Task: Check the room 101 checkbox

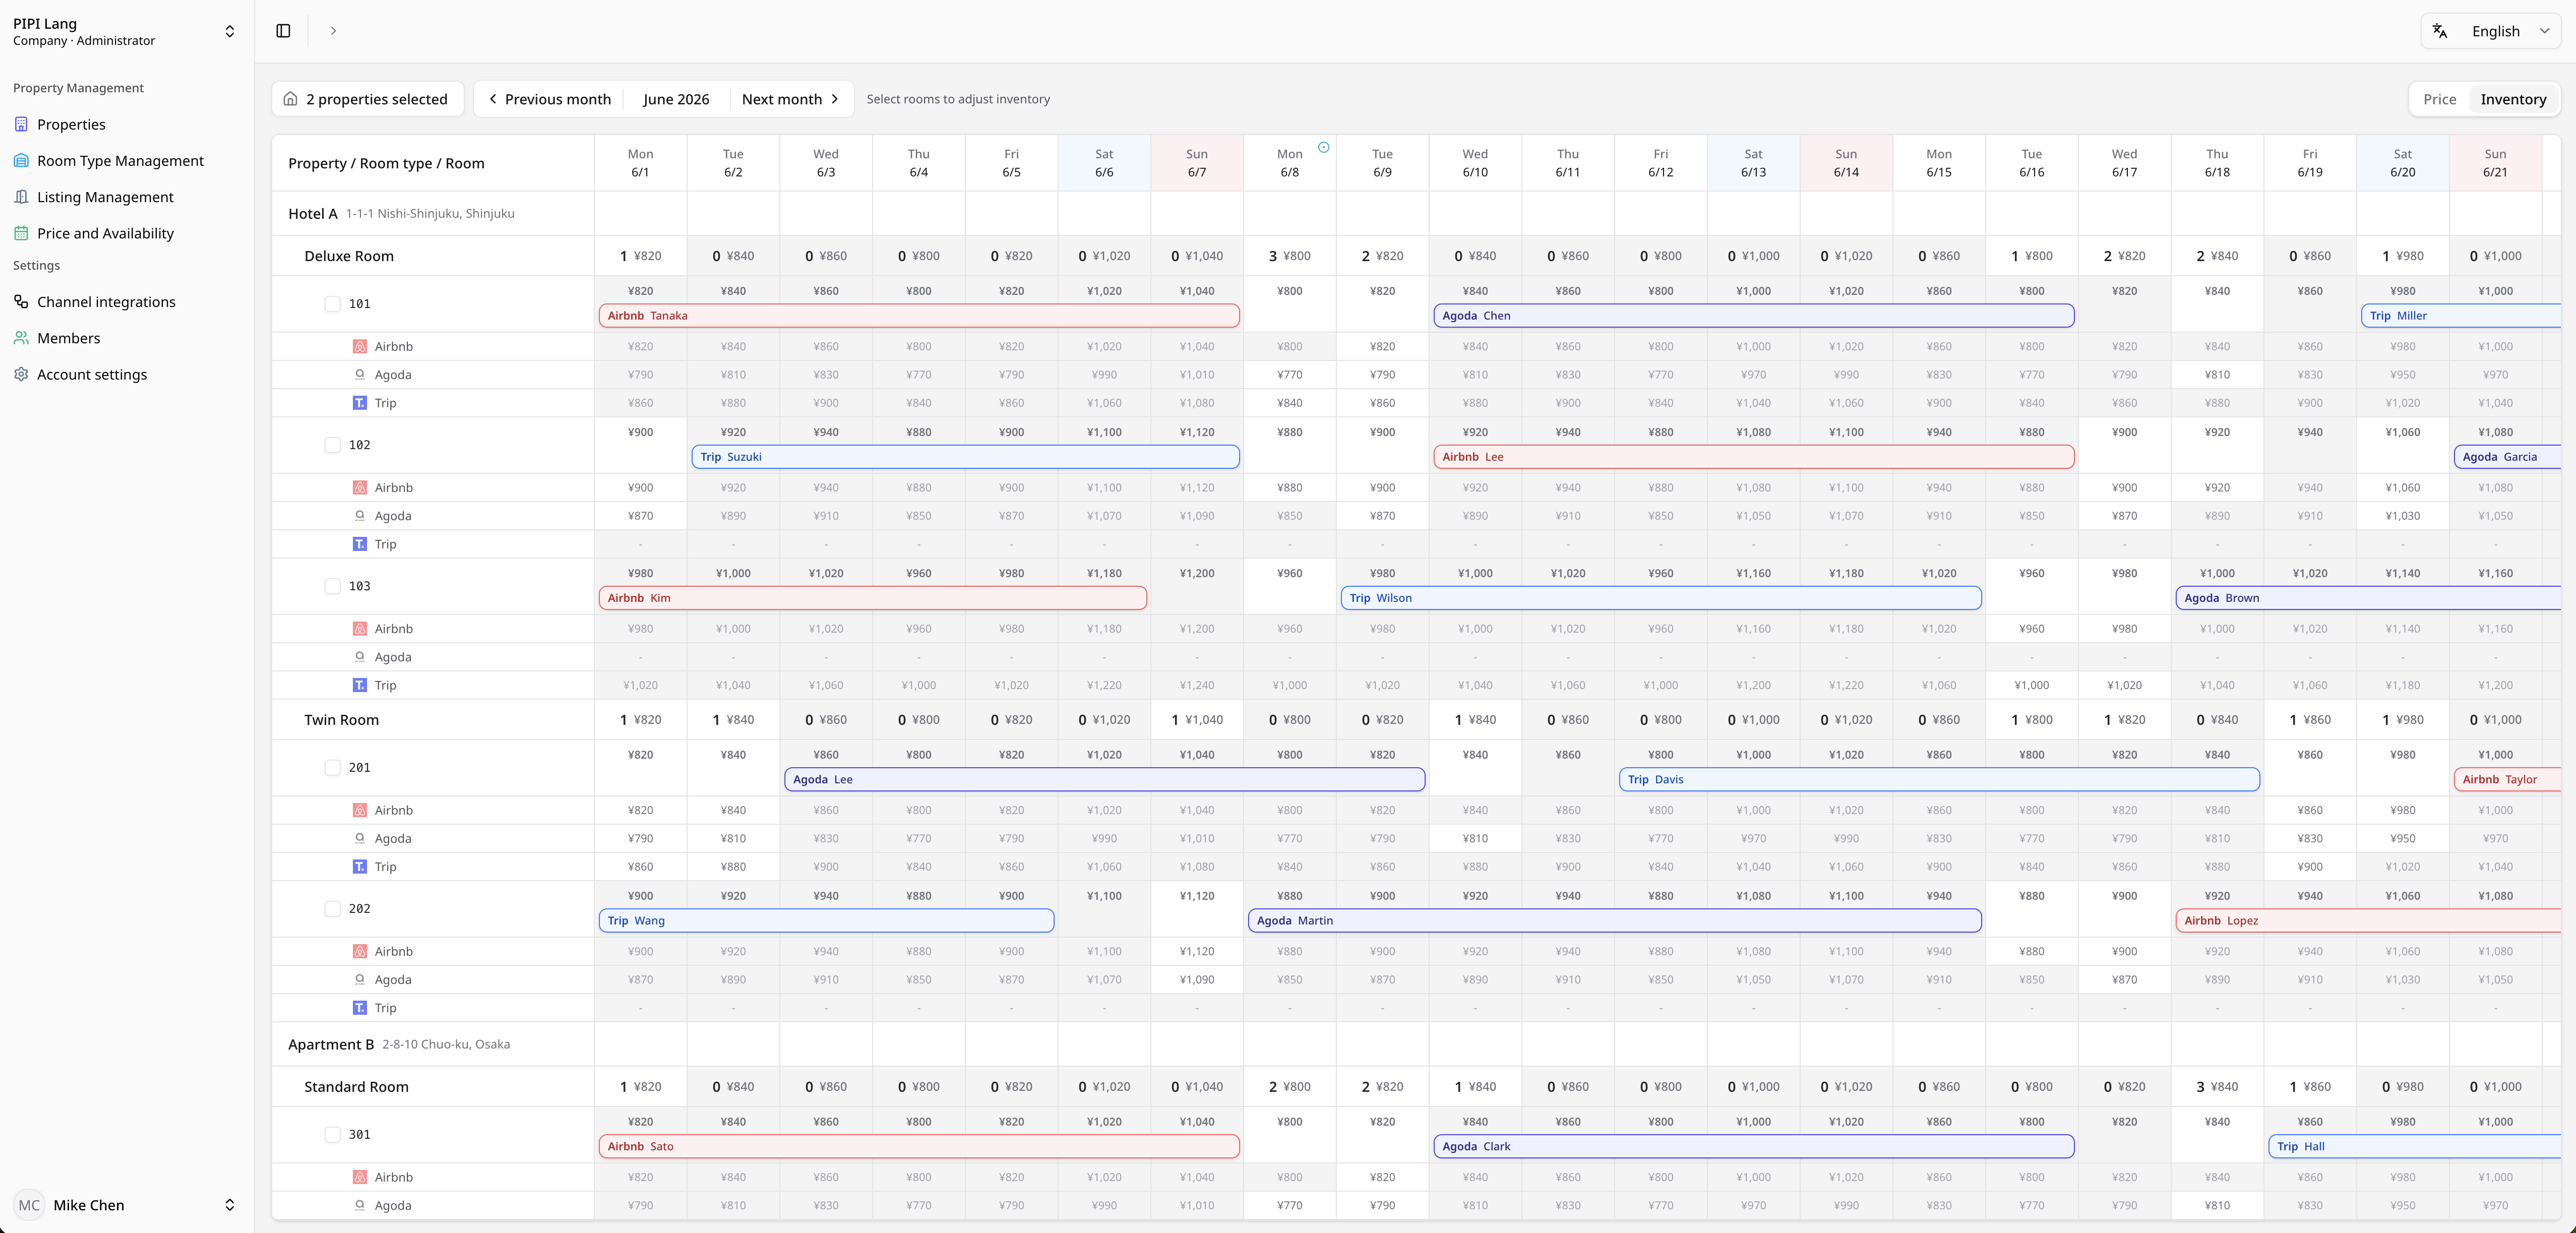Action: click(332, 304)
